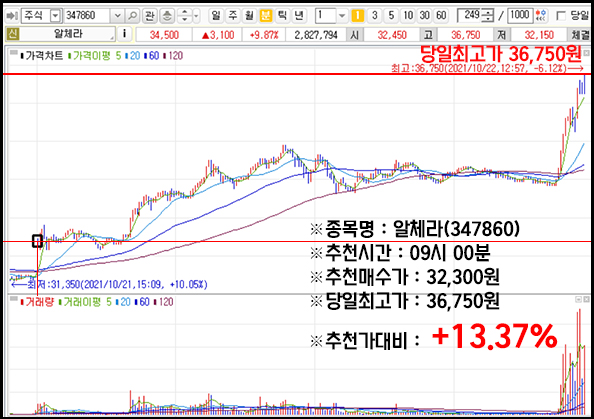Enable the 당일 checkbox
Viewport: 594px width, 419px height.
tap(561, 16)
